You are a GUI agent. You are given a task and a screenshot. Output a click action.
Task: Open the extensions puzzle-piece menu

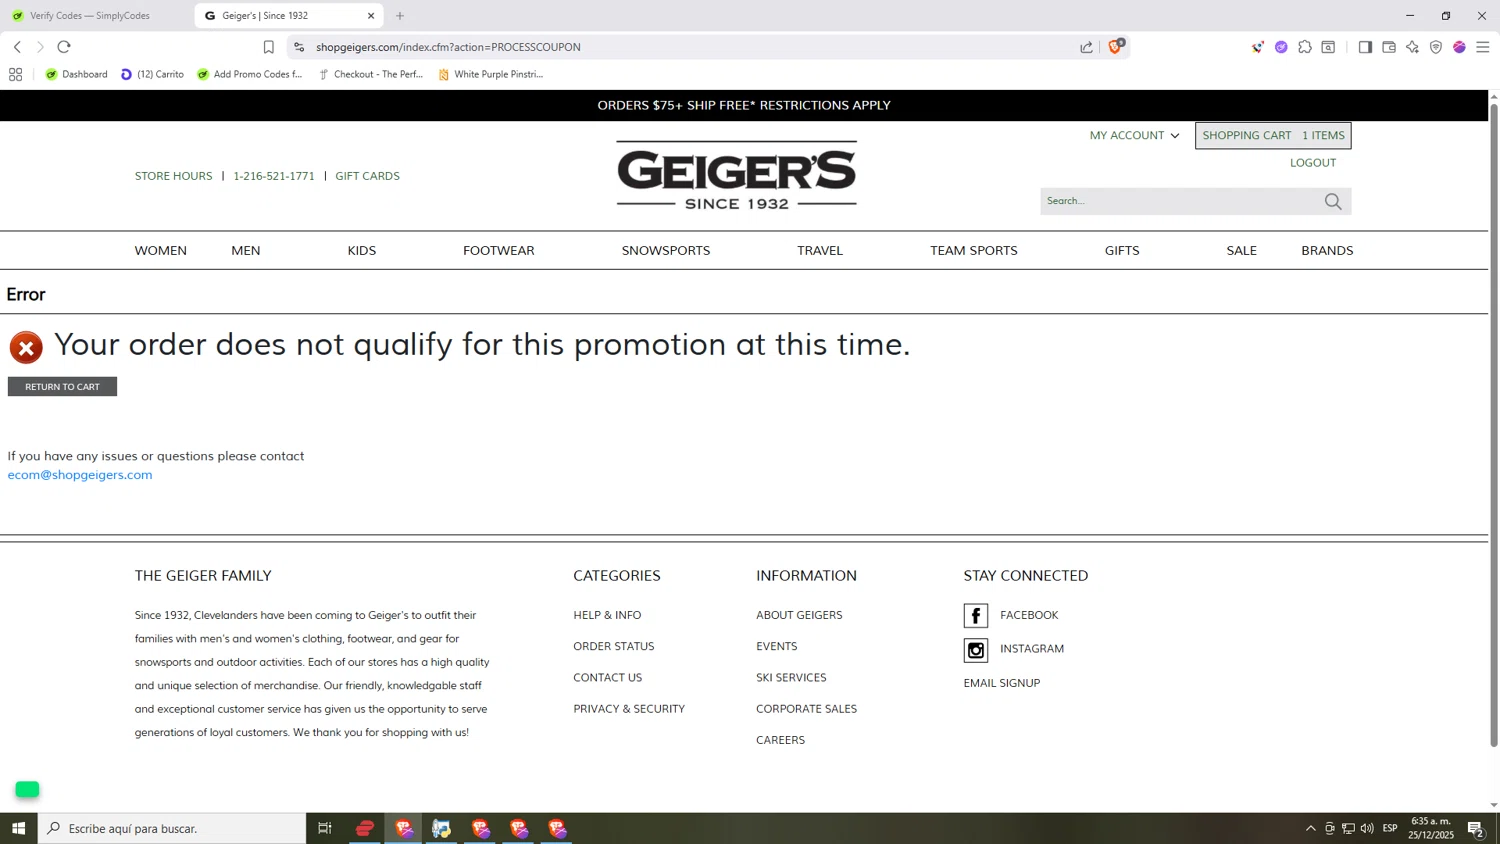[x=1305, y=47]
